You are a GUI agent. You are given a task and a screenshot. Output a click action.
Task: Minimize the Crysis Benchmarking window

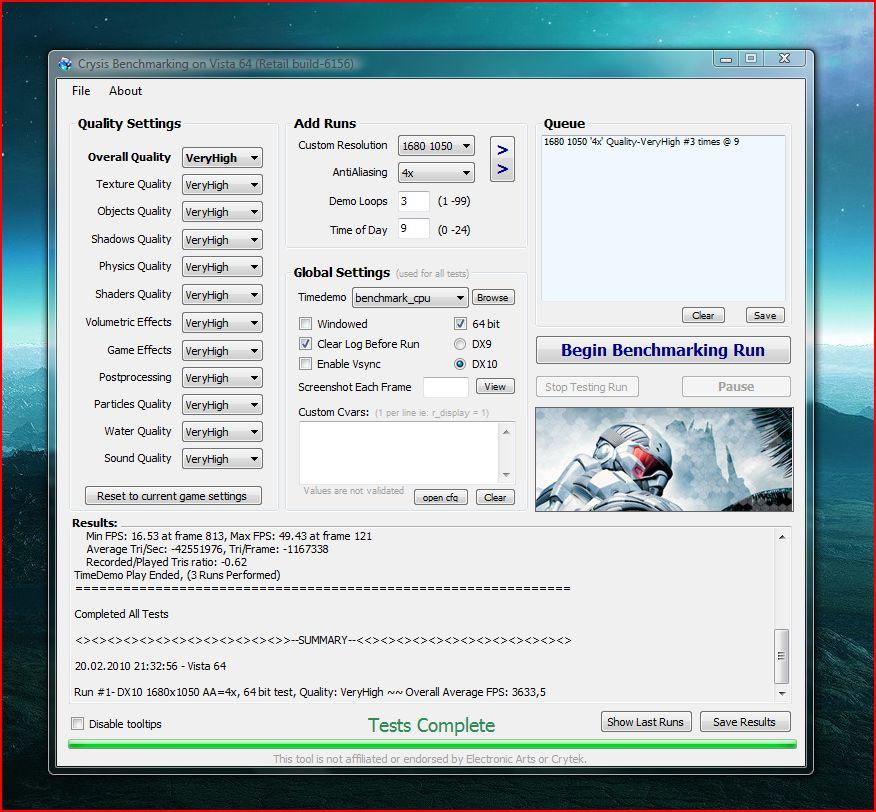[726, 59]
